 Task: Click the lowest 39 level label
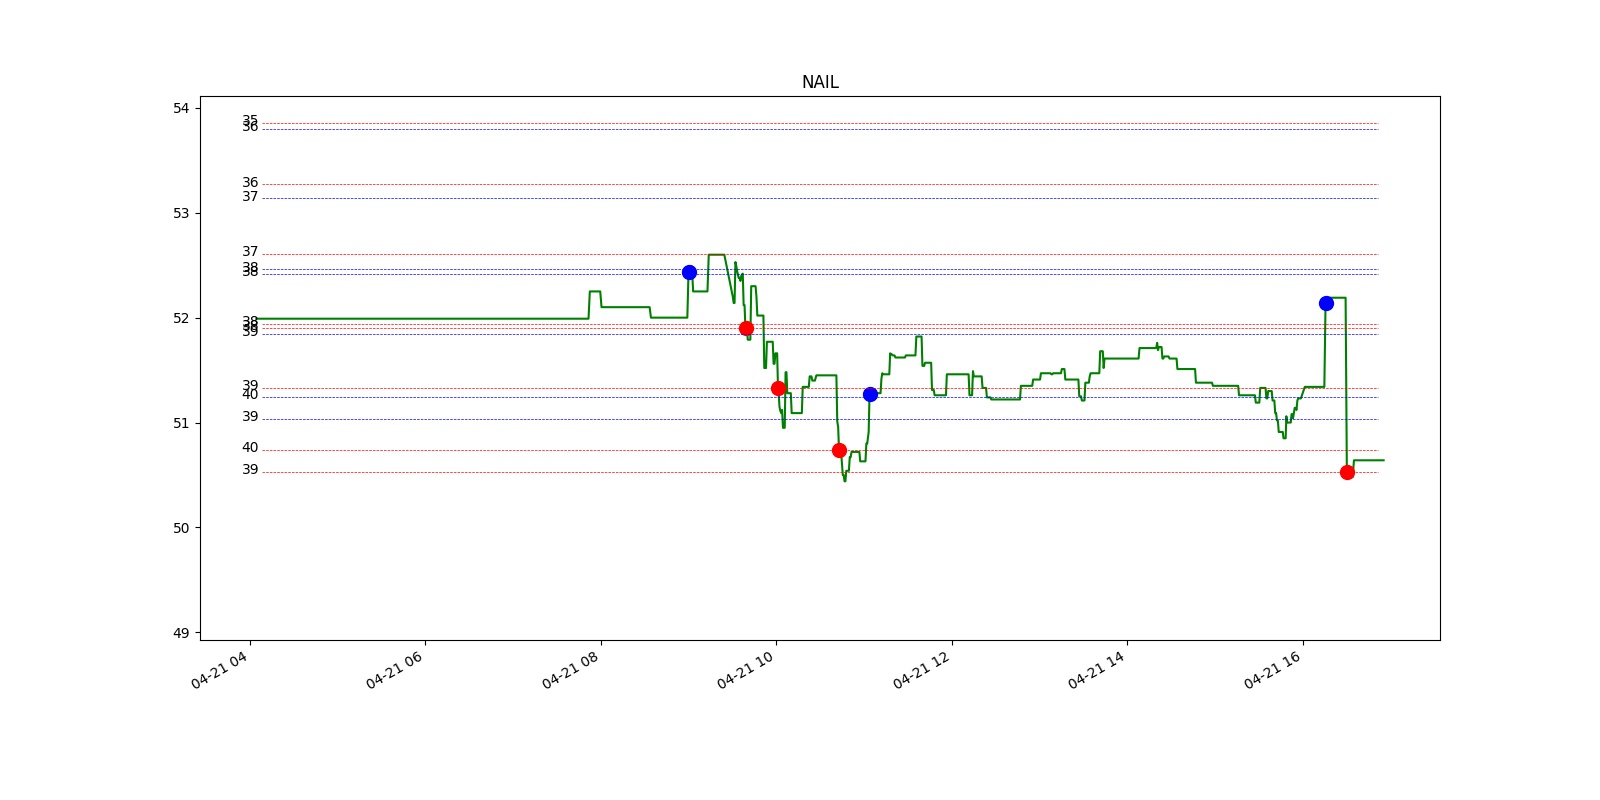(250, 470)
